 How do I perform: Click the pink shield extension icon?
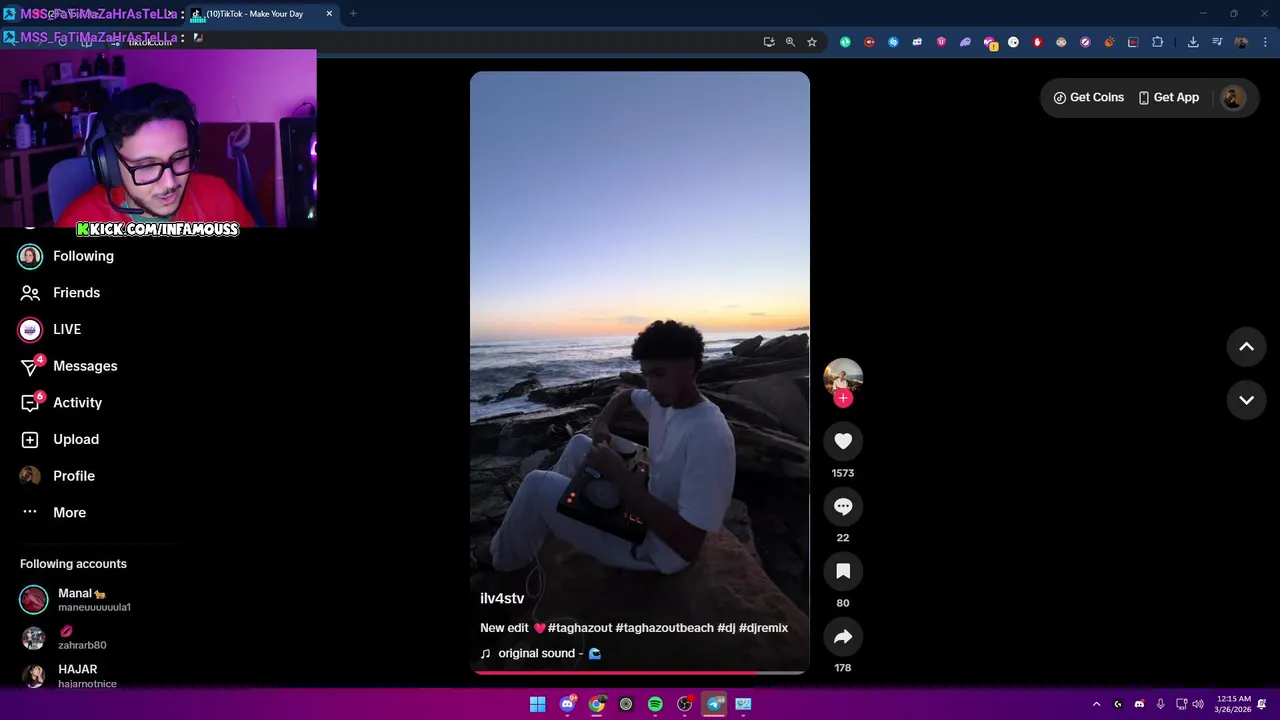[x=941, y=42]
